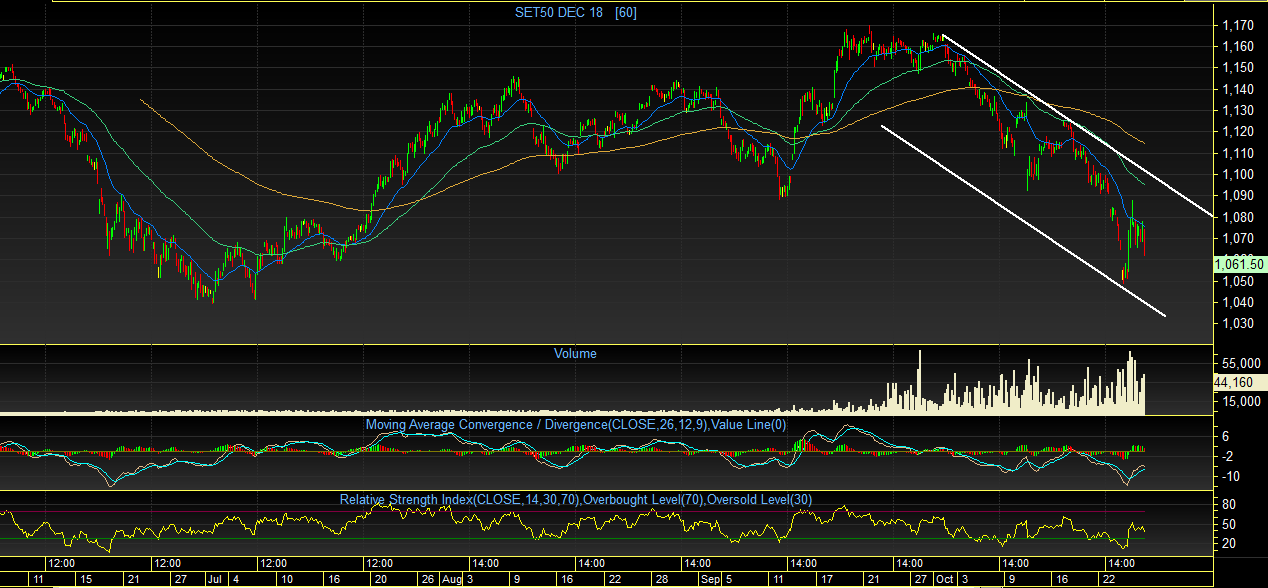Click the Aug month label on time axis
Screen dimensions: 1268x588
pos(451,579)
